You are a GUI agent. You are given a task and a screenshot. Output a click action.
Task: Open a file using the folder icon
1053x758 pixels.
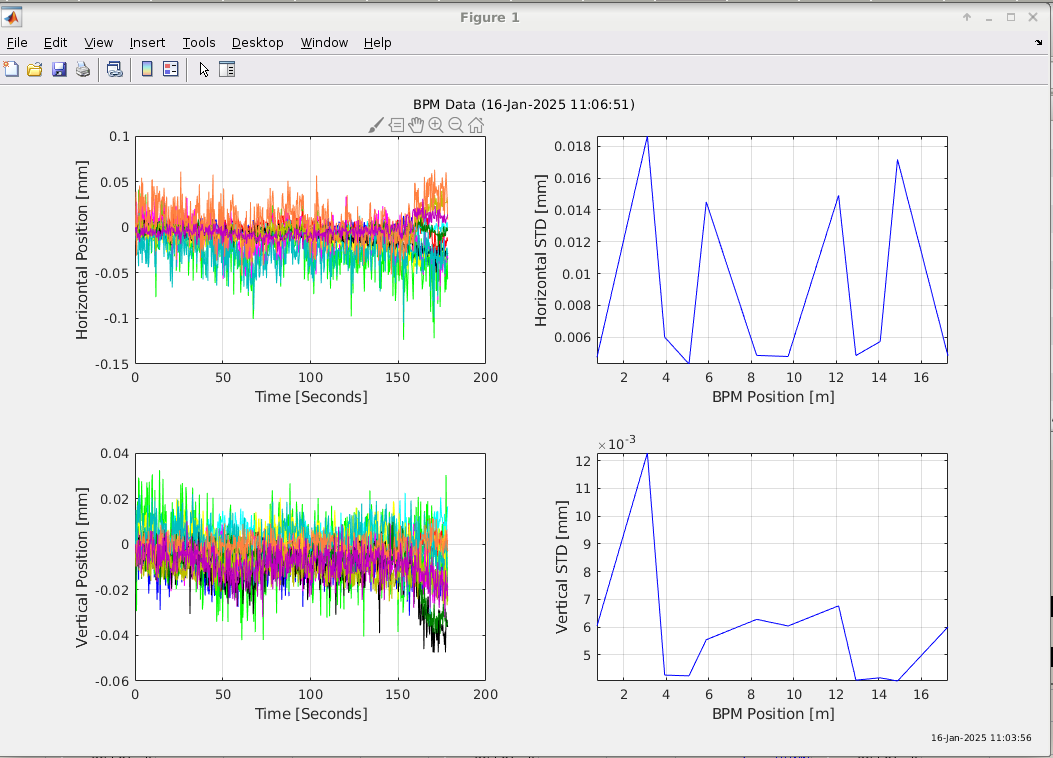(x=35, y=69)
